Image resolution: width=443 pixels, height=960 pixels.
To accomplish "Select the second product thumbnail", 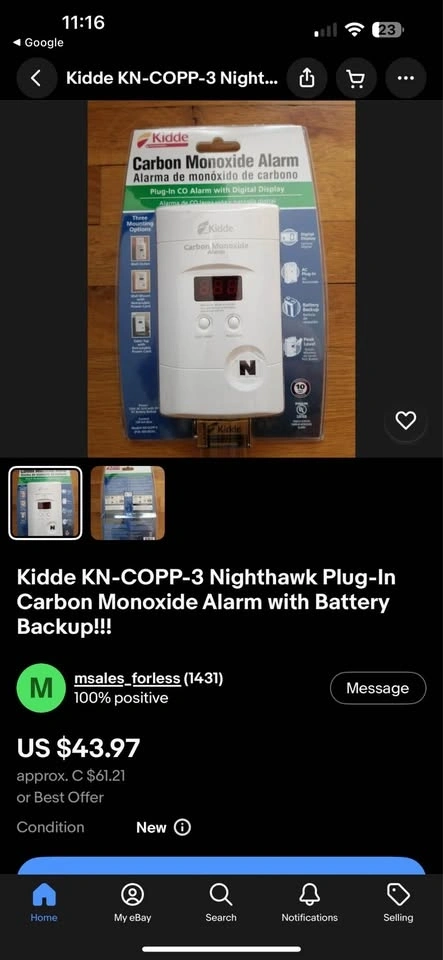I will coord(128,503).
